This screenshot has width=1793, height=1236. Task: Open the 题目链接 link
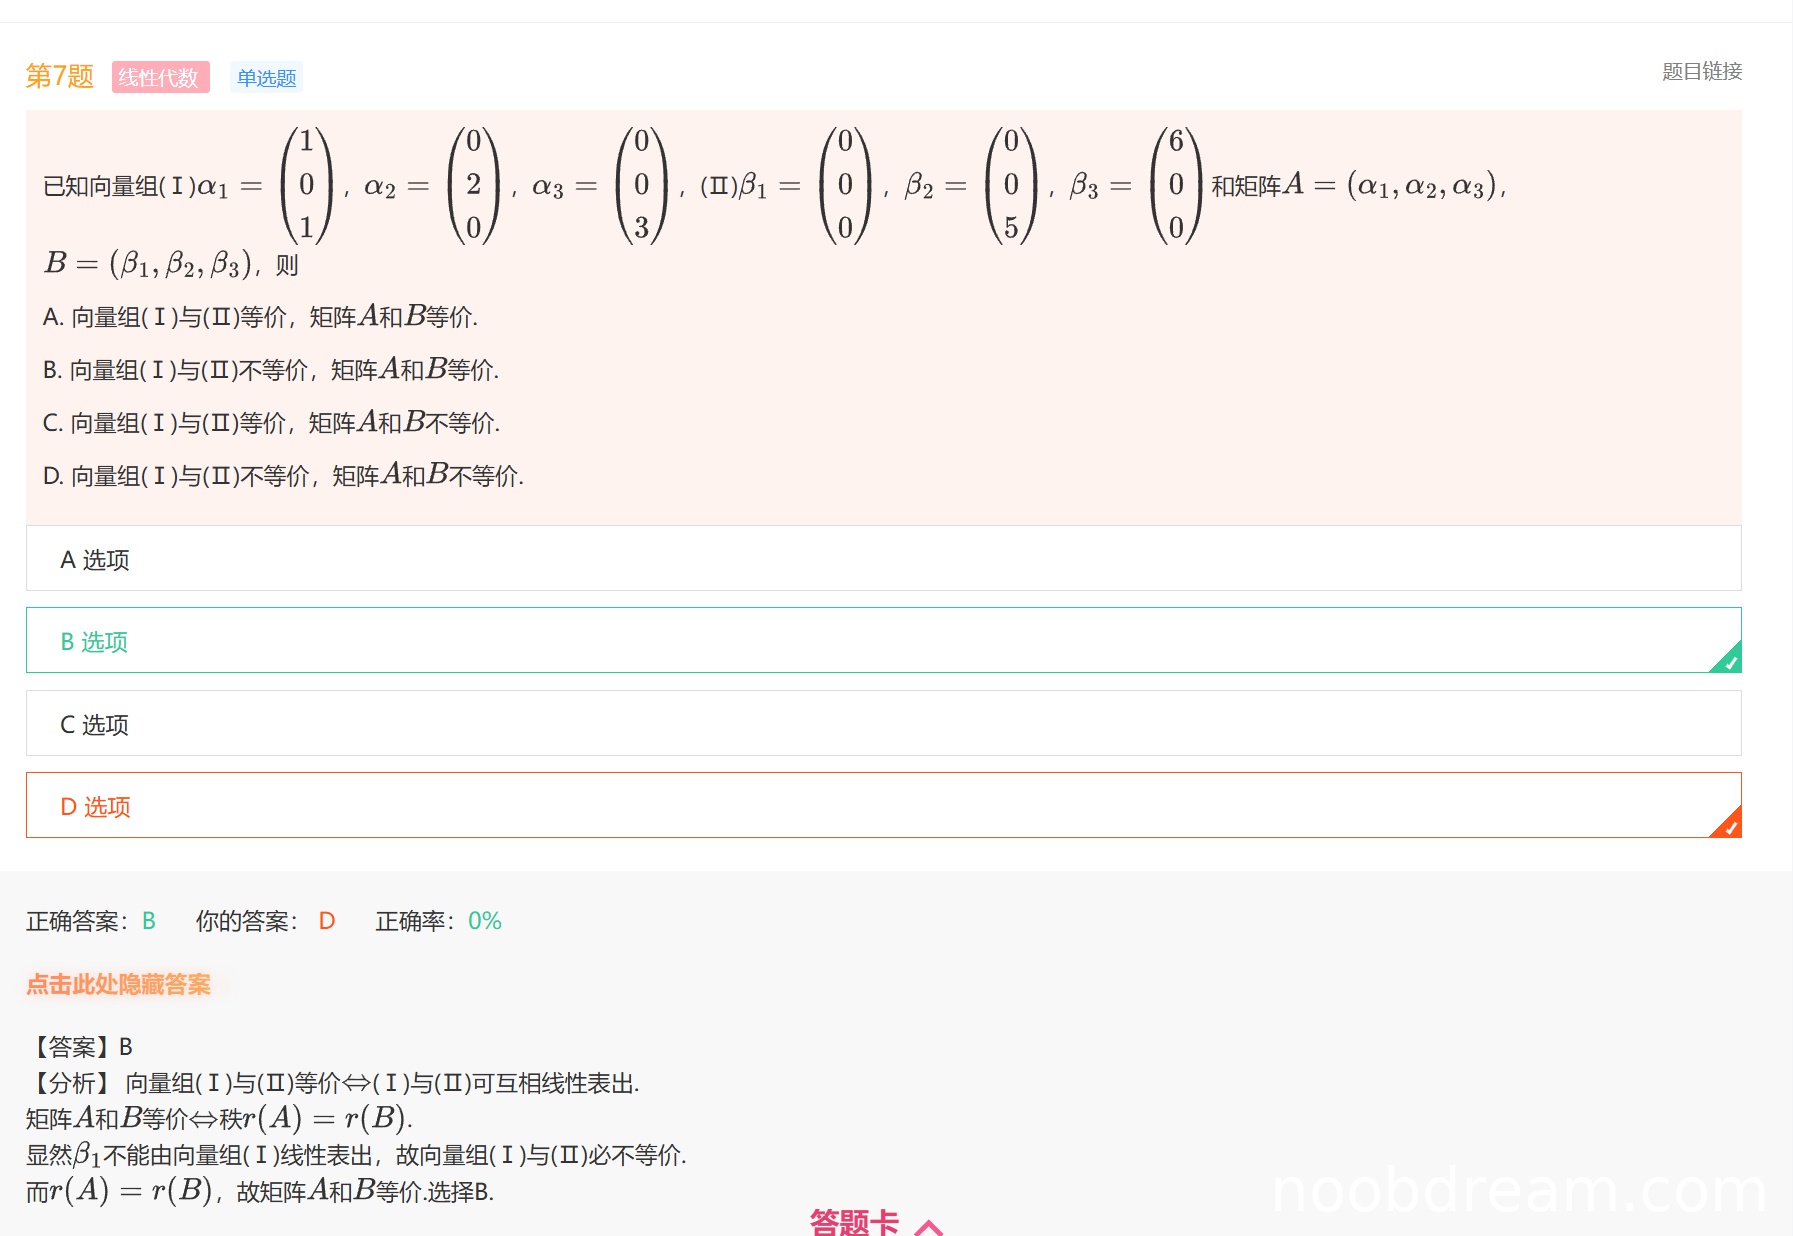click(1701, 72)
